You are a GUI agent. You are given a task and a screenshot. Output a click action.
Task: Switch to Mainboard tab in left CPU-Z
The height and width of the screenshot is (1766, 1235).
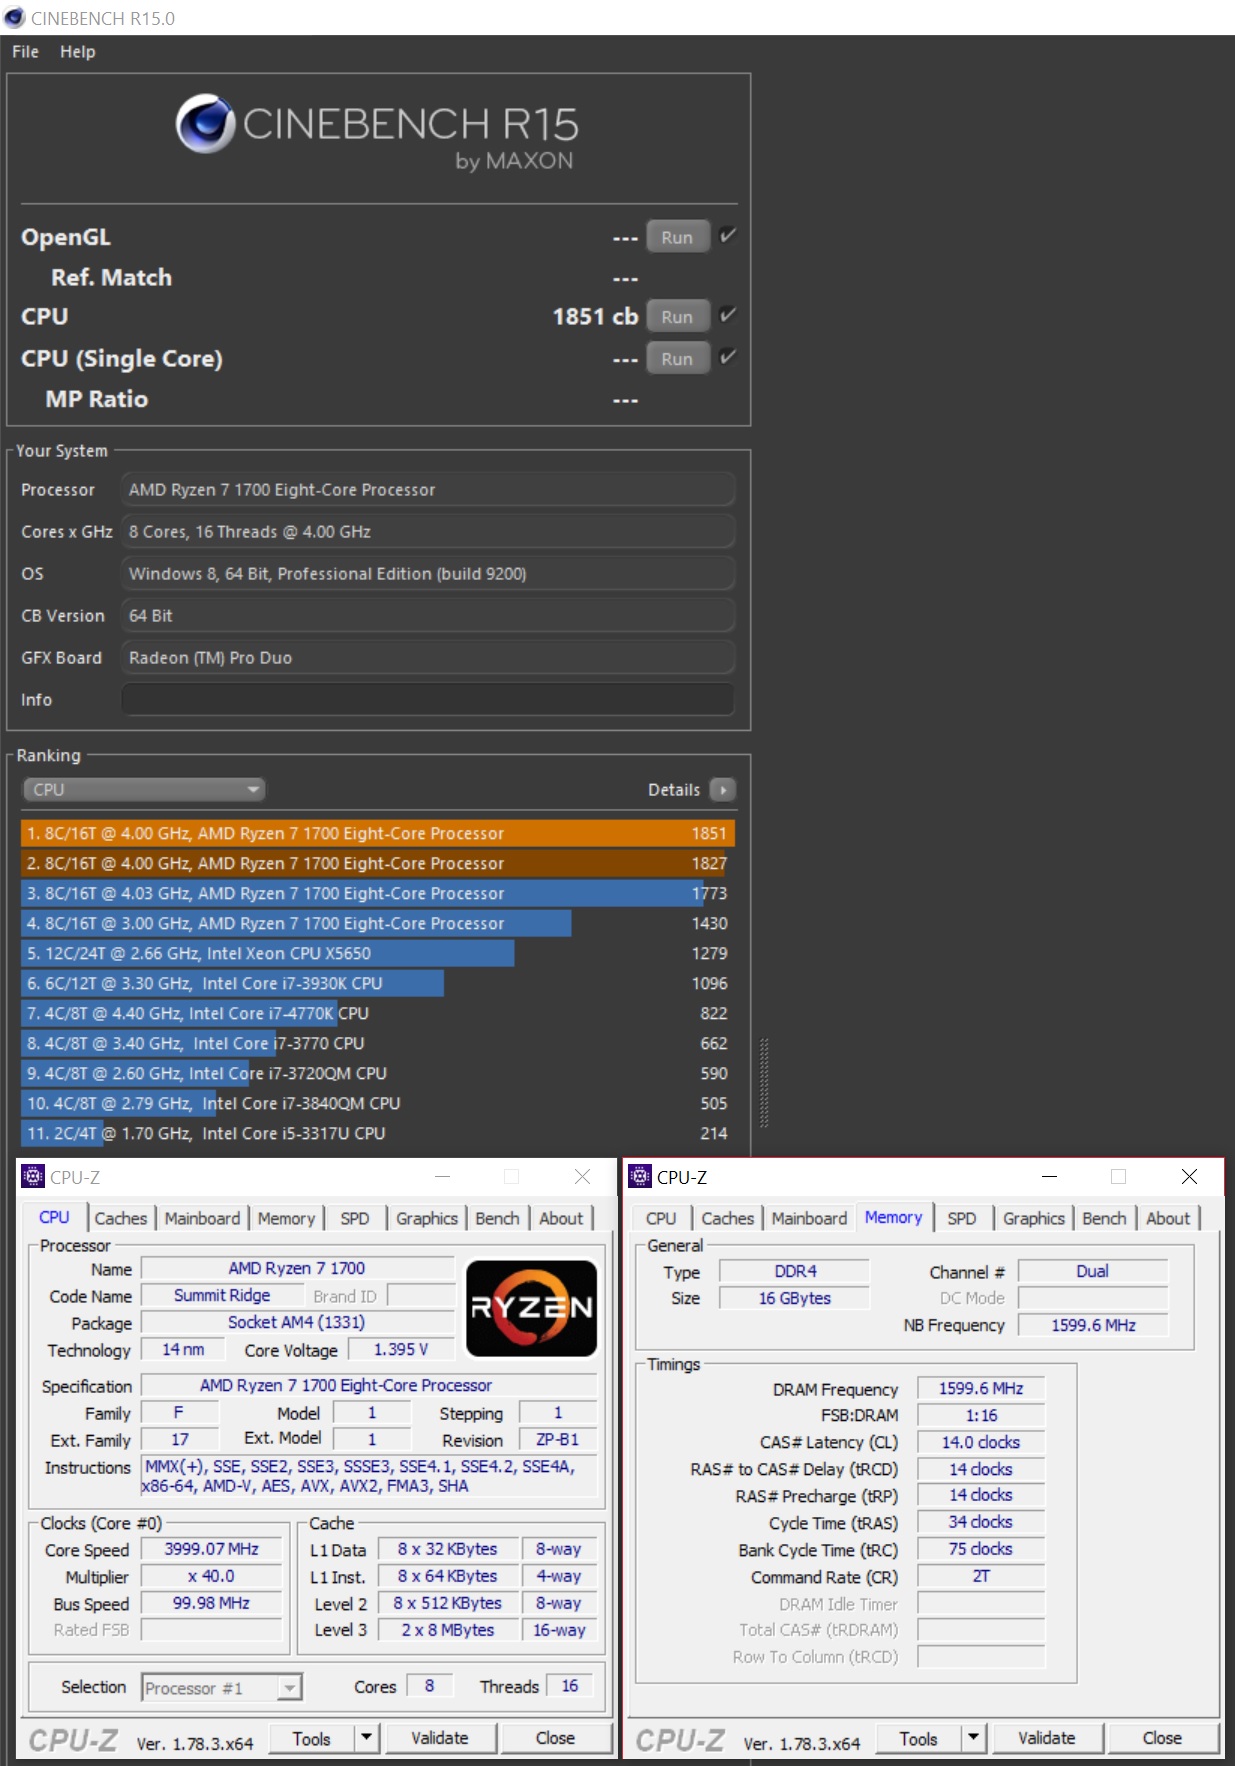tap(202, 1218)
